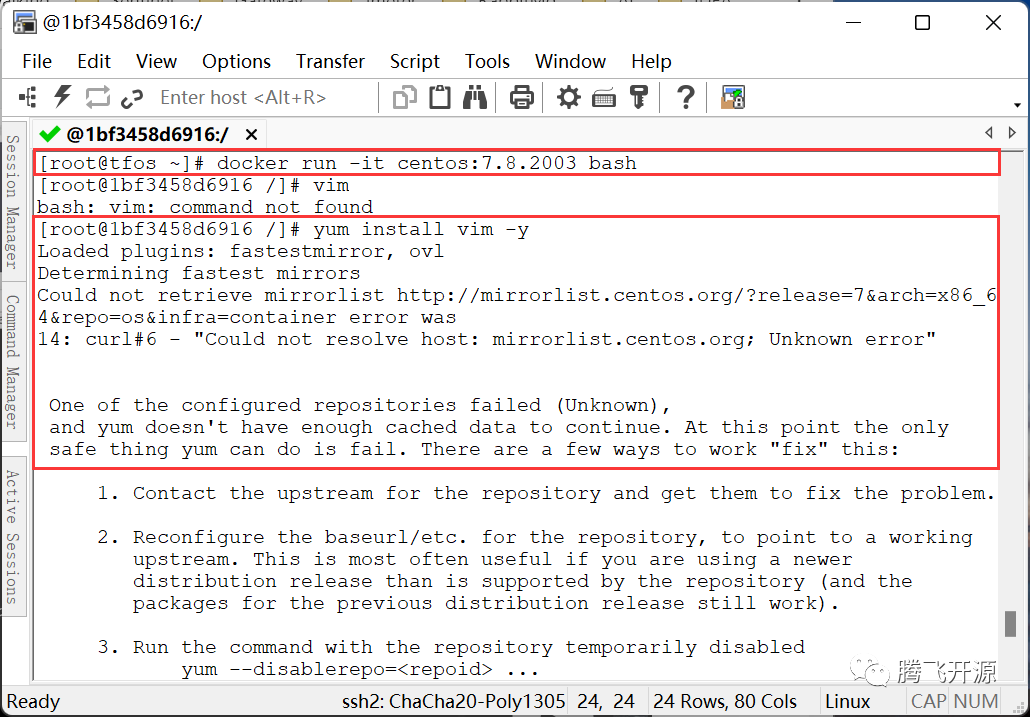Click the docker run command line

[x=337, y=163]
